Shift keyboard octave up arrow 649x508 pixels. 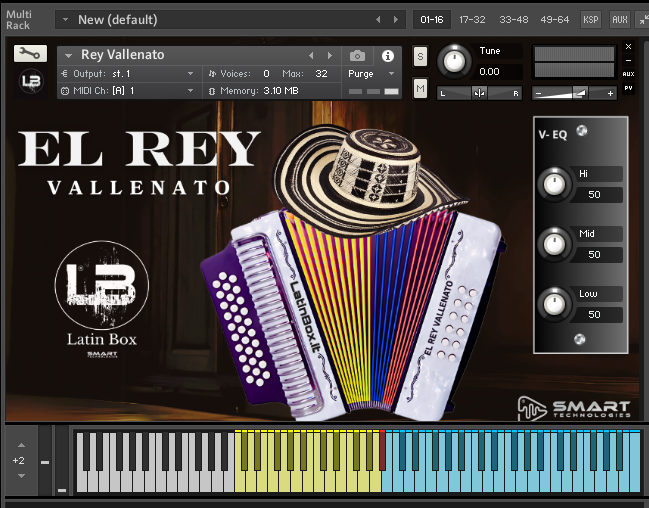pos(22,445)
